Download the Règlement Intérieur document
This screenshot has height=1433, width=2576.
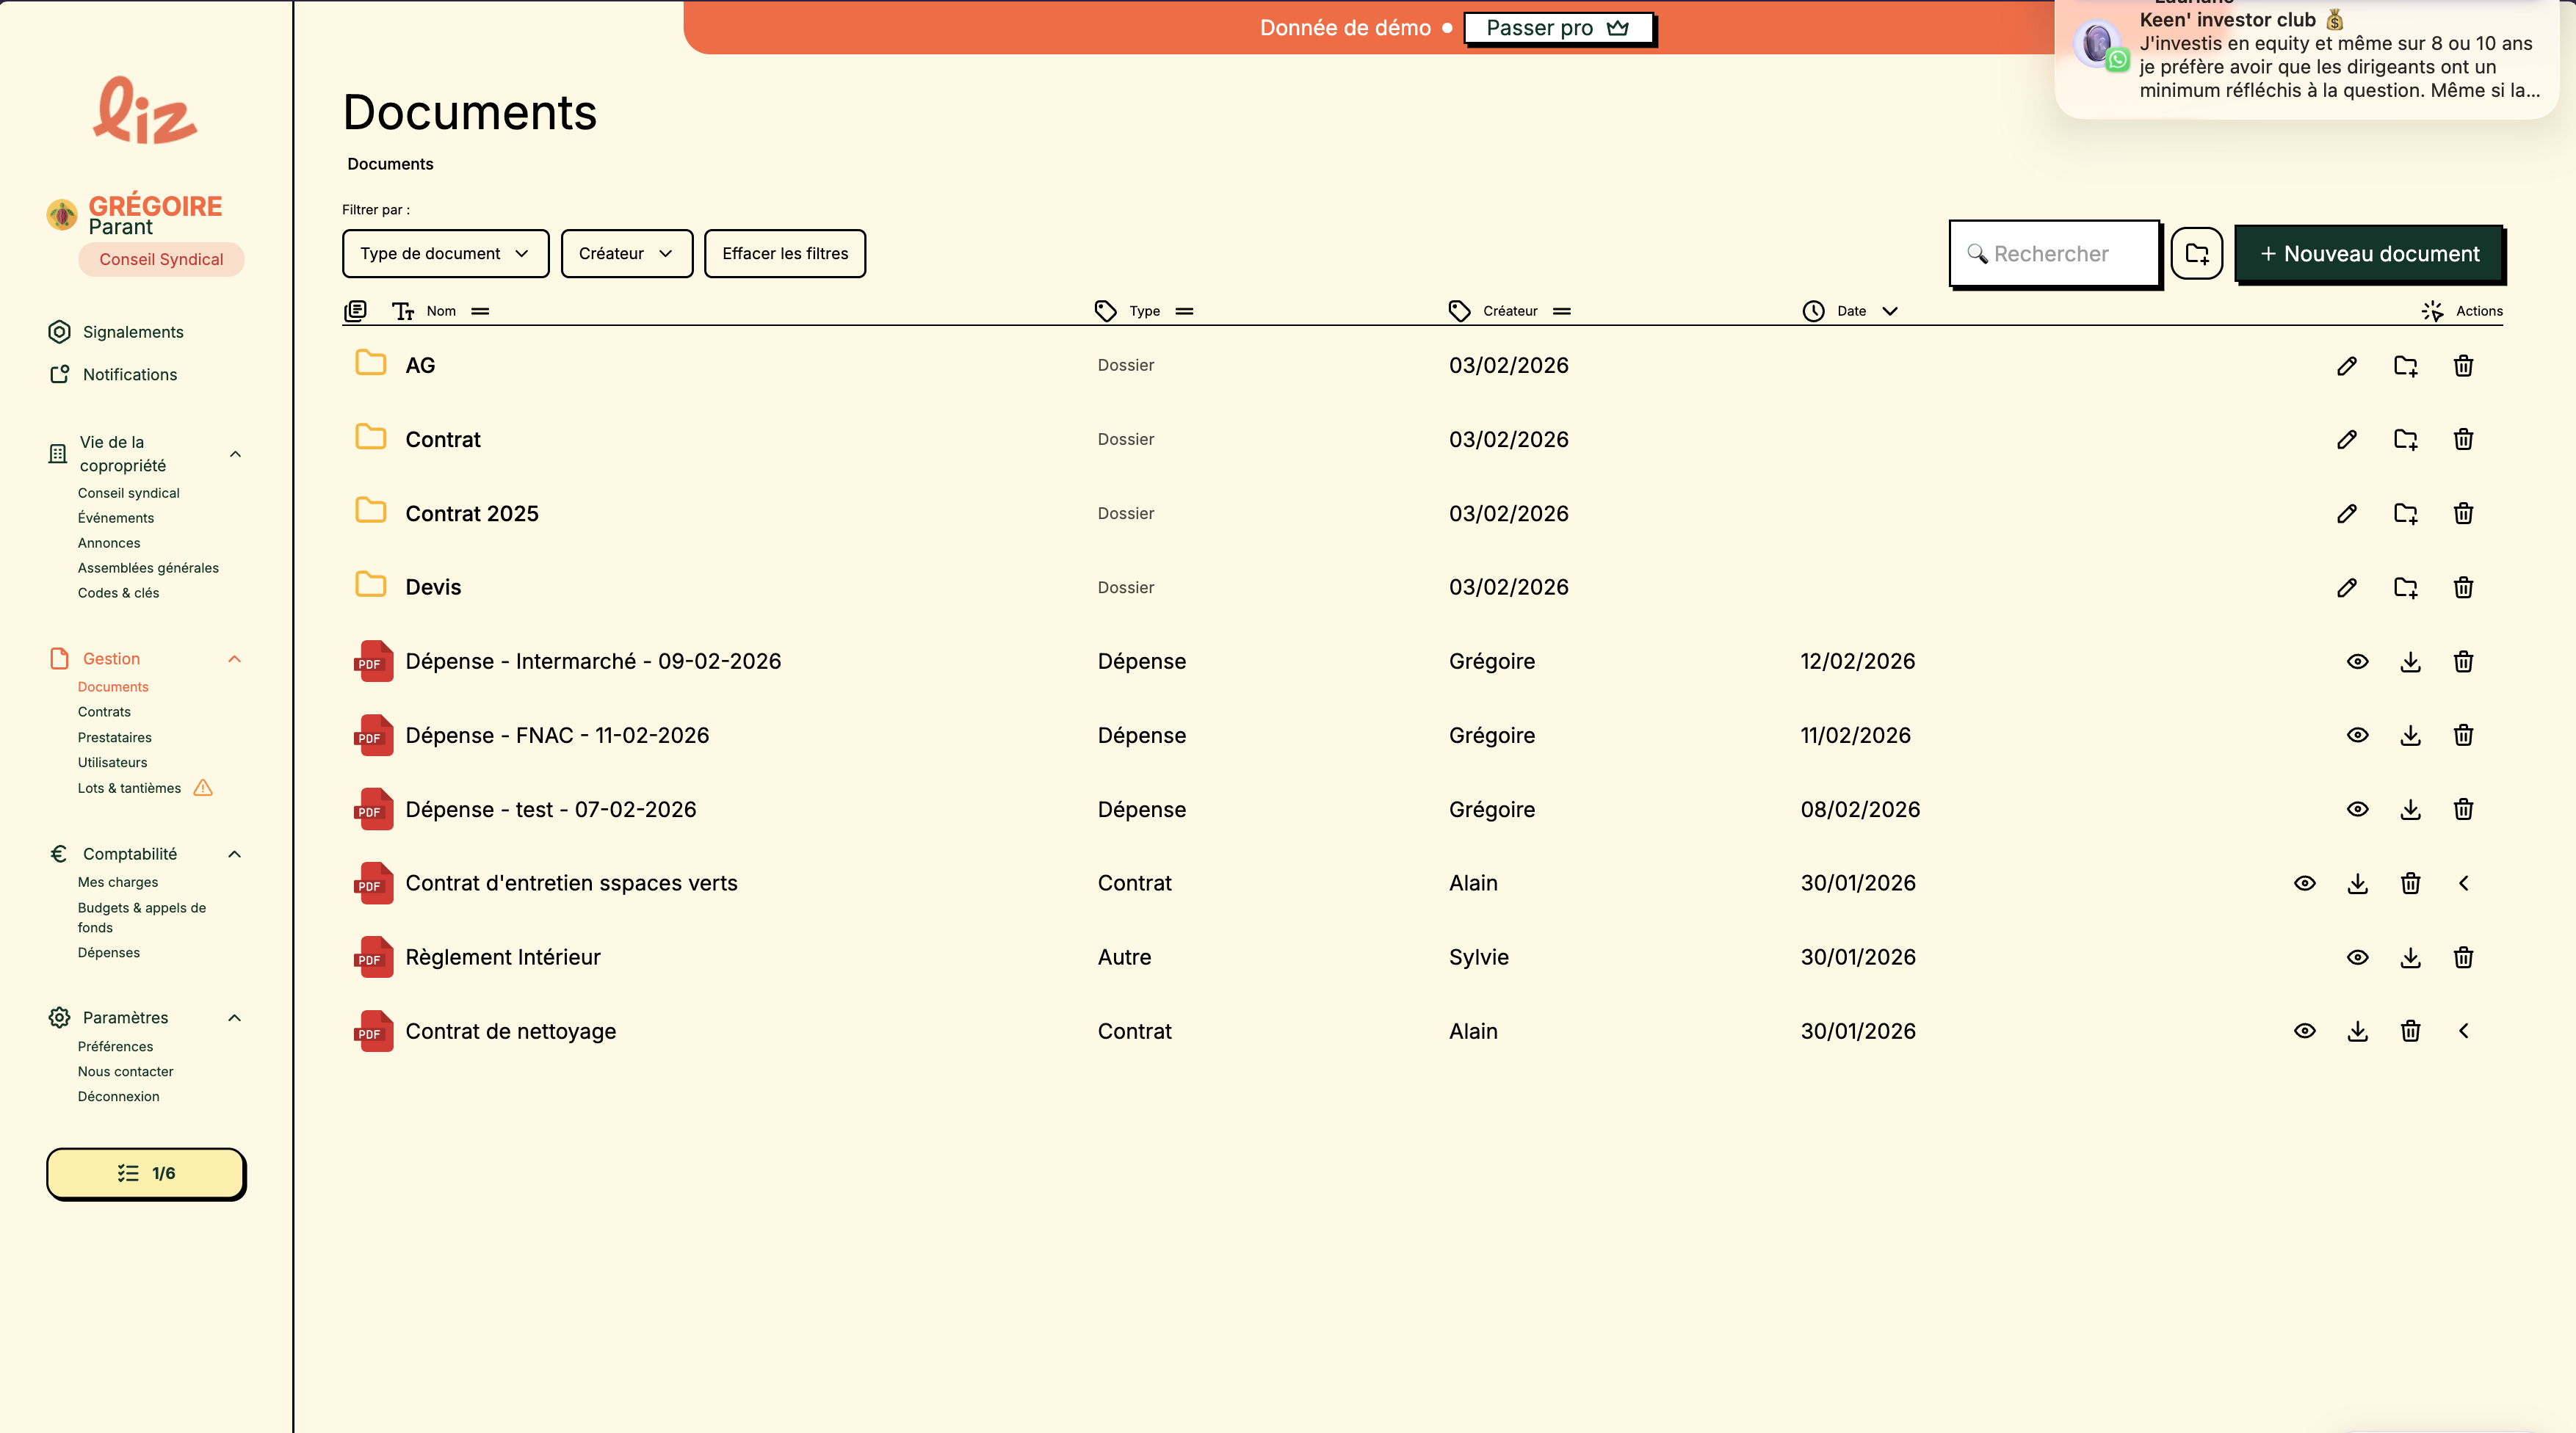2410,958
